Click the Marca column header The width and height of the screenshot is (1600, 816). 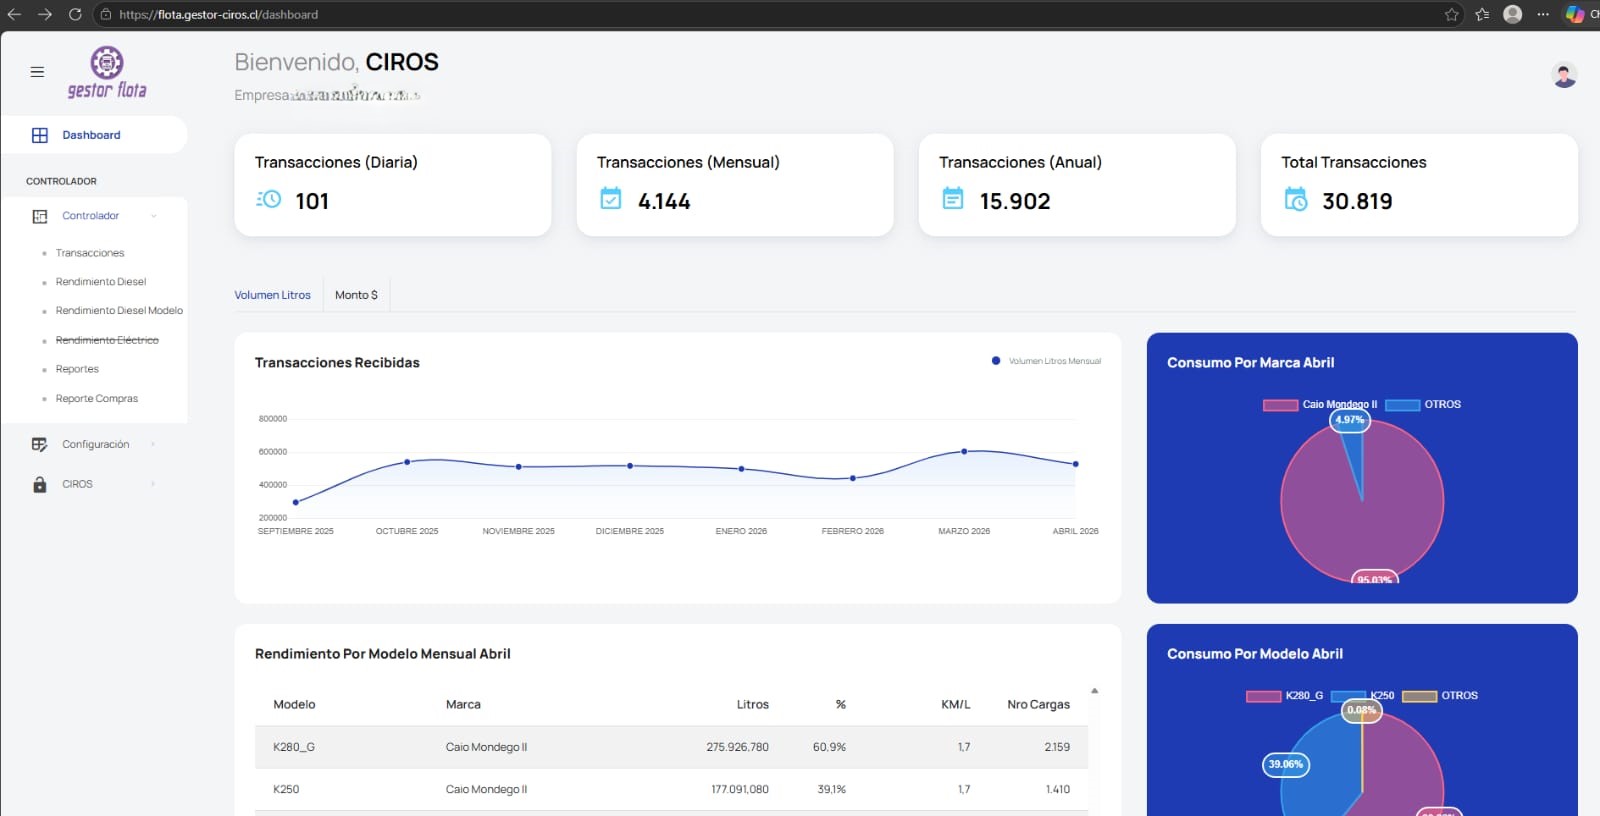(463, 705)
